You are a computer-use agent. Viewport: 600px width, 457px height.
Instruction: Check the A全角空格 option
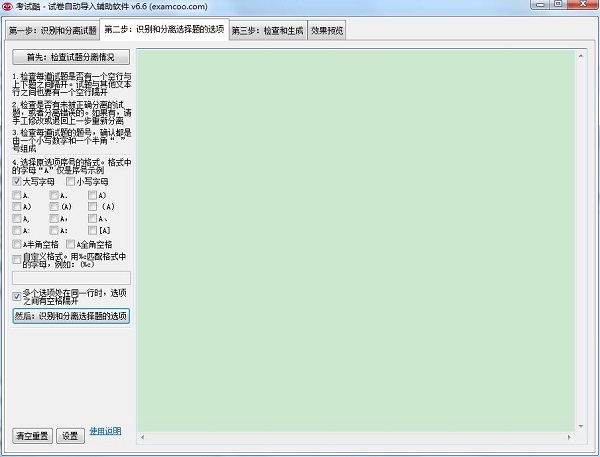click(x=70, y=244)
